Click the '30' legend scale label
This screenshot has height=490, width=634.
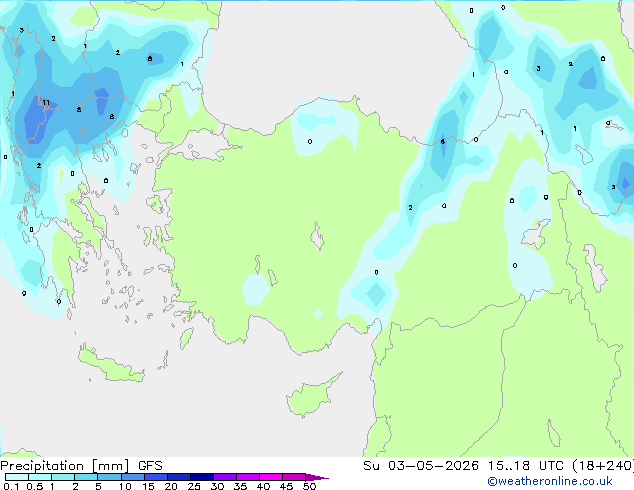pyautogui.click(x=217, y=486)
